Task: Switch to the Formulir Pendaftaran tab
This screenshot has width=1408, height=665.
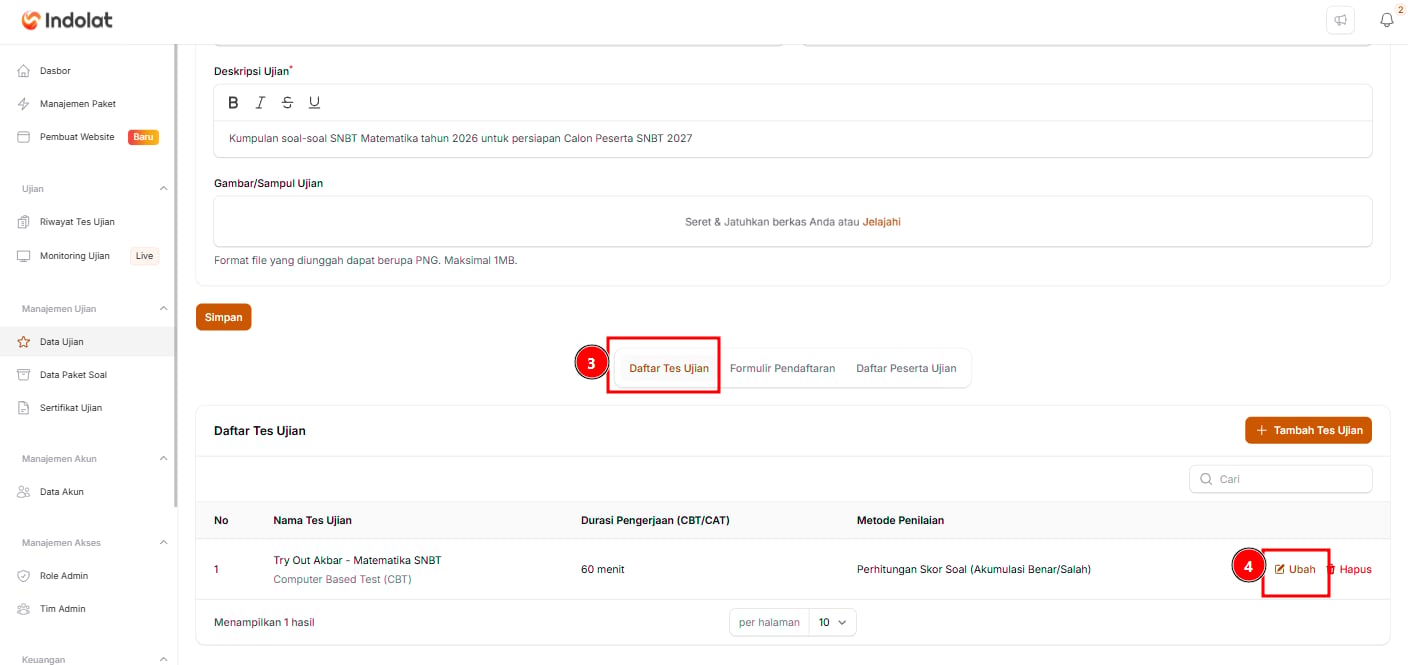Action: [x=782, y=368]
